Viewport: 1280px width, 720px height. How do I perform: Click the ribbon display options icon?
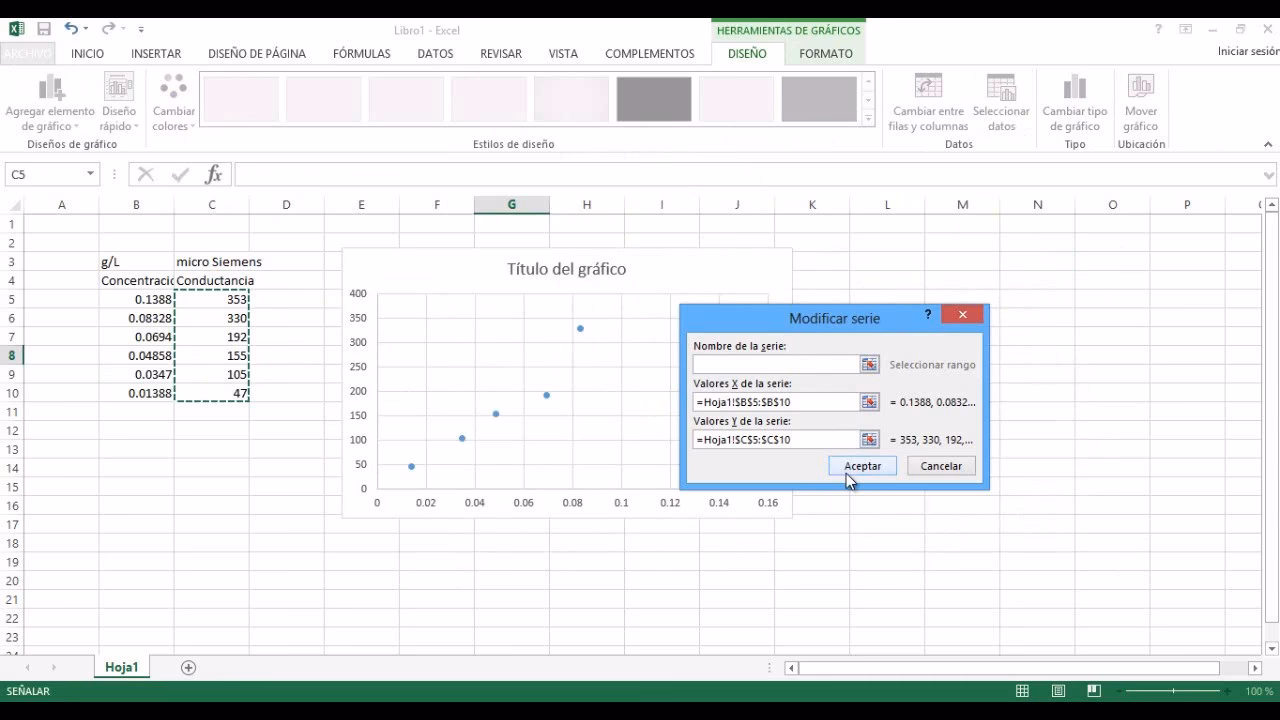click(1186, 30)
